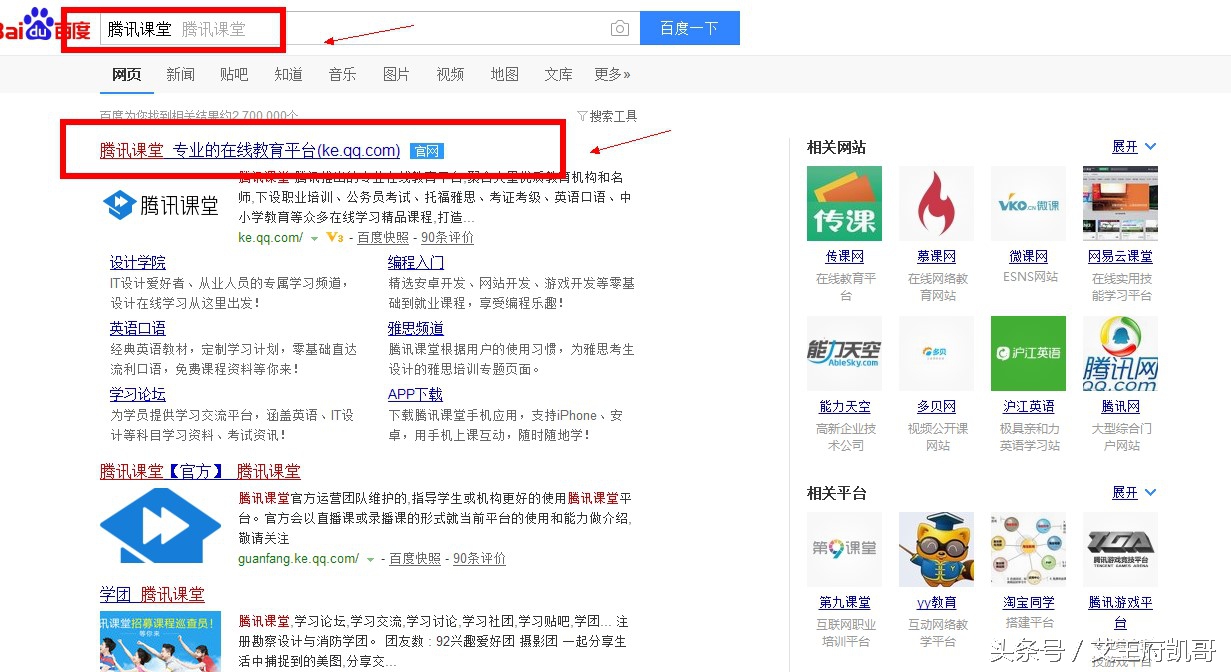Switch to the 视频 tab

pyautogui.click(x=449, y=73)
